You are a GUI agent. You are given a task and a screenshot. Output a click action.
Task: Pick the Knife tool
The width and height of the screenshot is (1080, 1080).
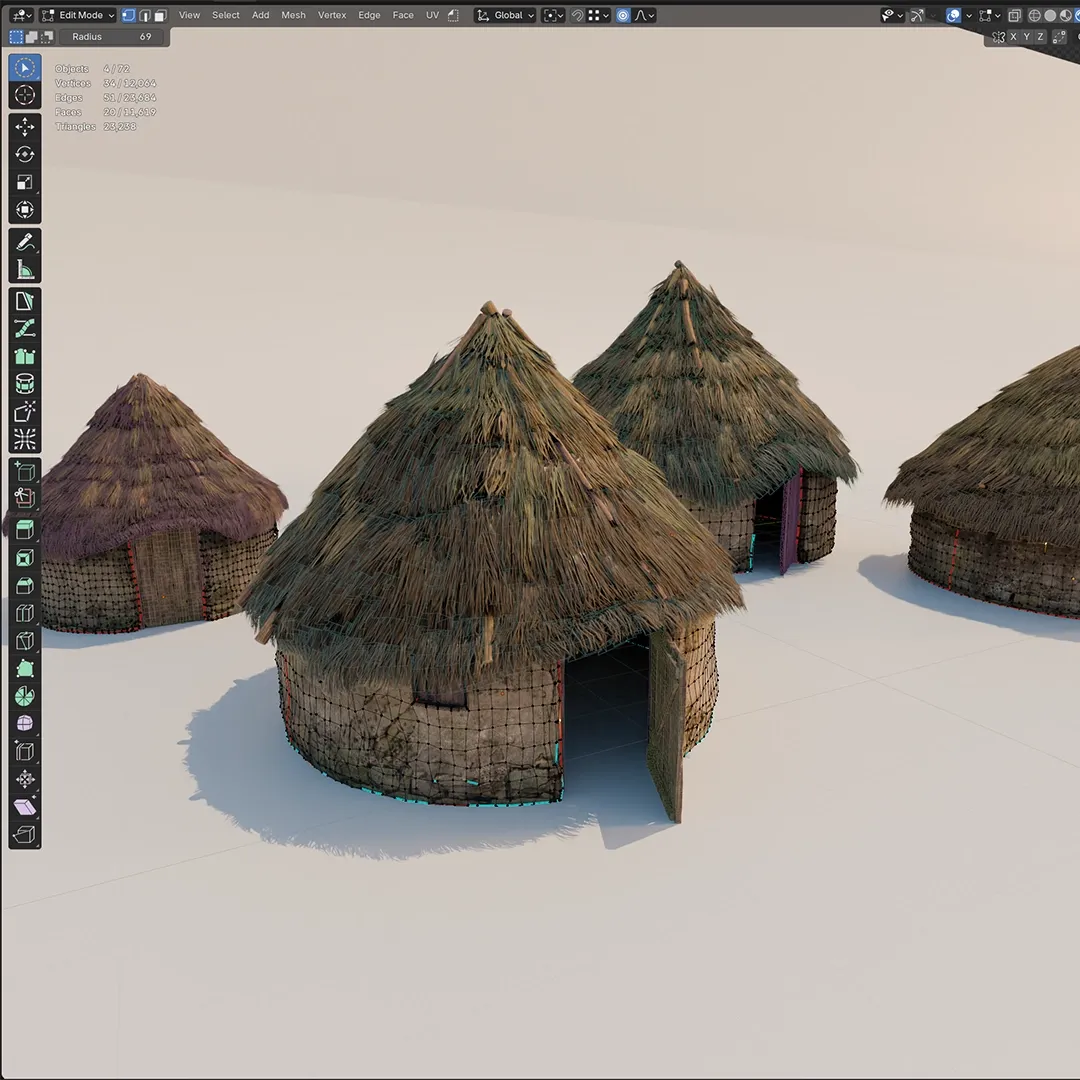coord(25,641)
